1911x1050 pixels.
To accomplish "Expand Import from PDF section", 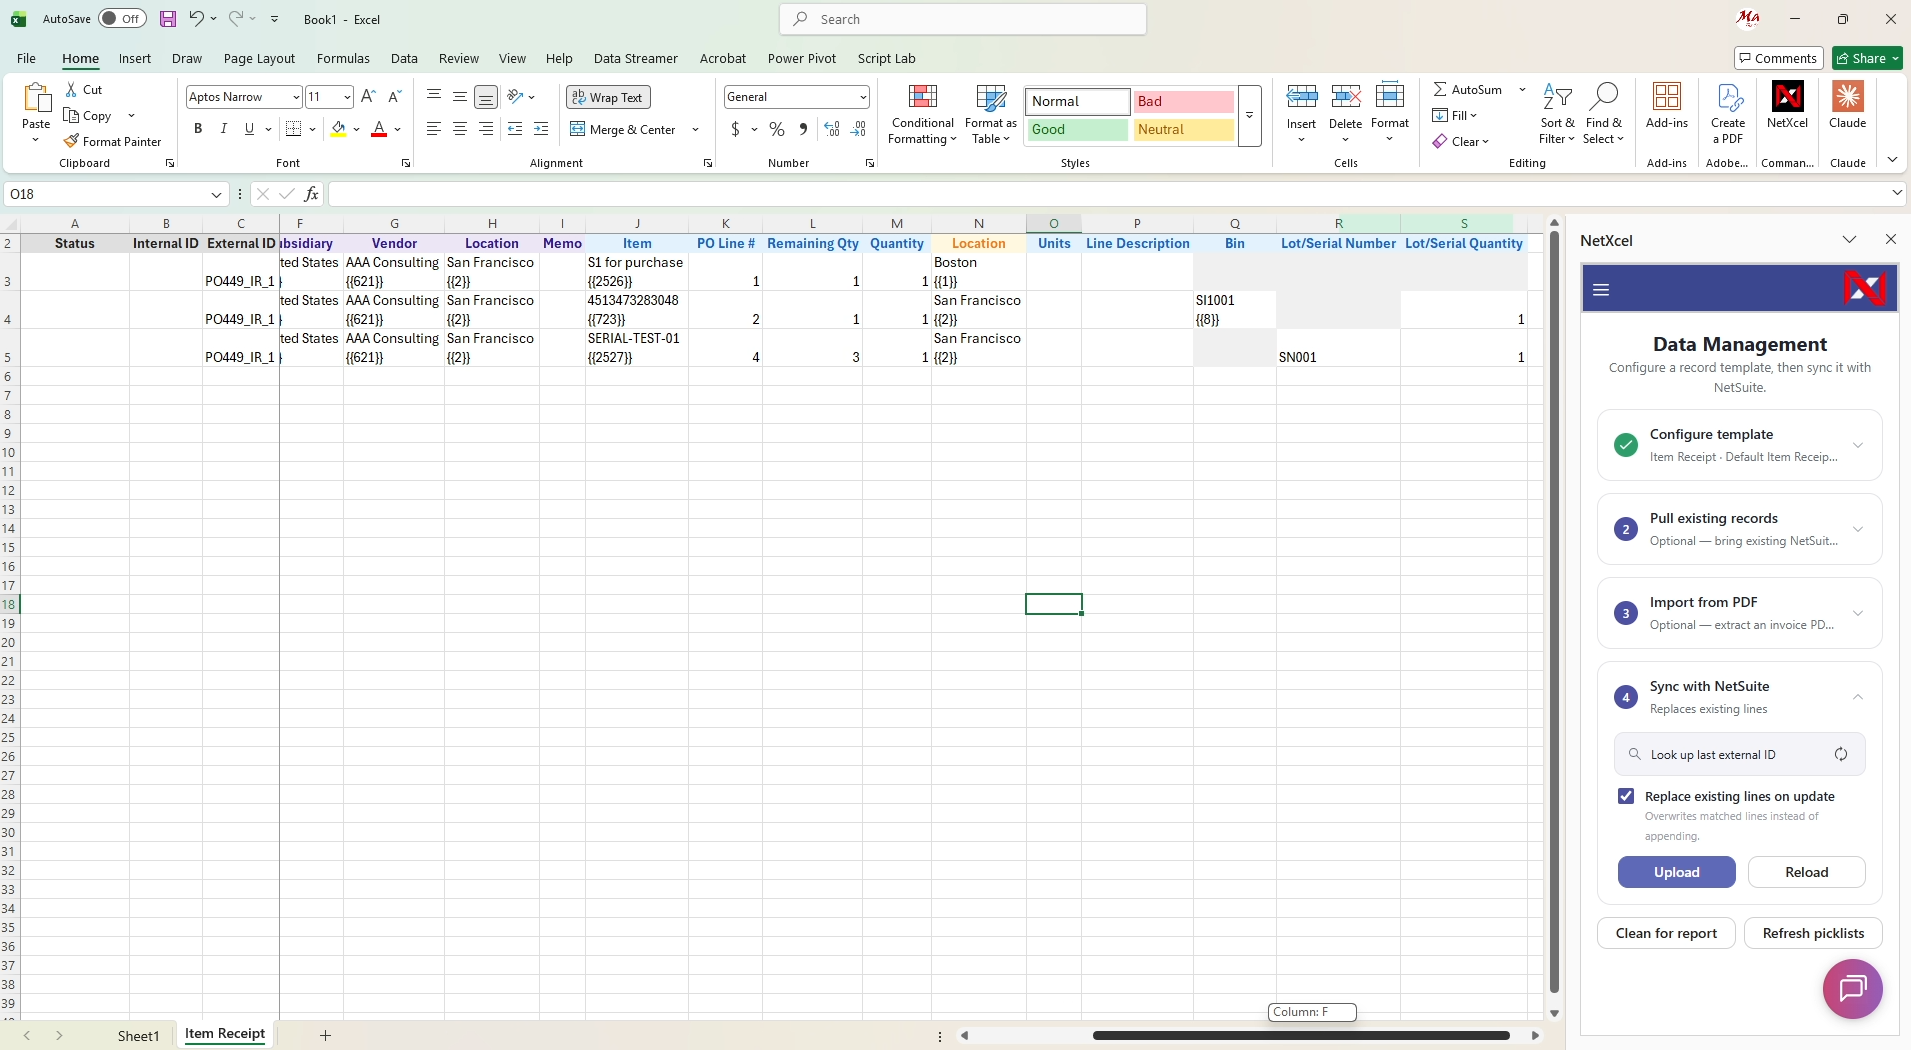I will (x=1739, y=613).
